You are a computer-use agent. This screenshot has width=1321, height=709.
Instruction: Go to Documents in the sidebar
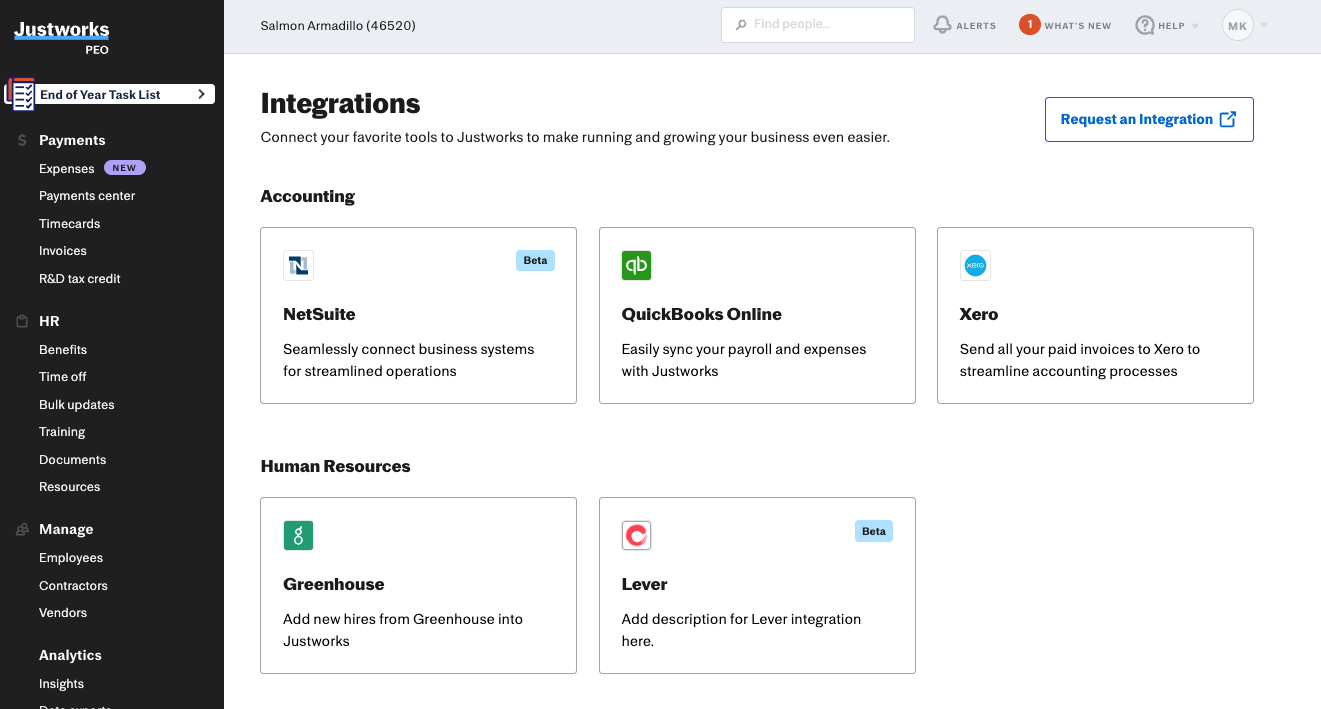point(73,460)
